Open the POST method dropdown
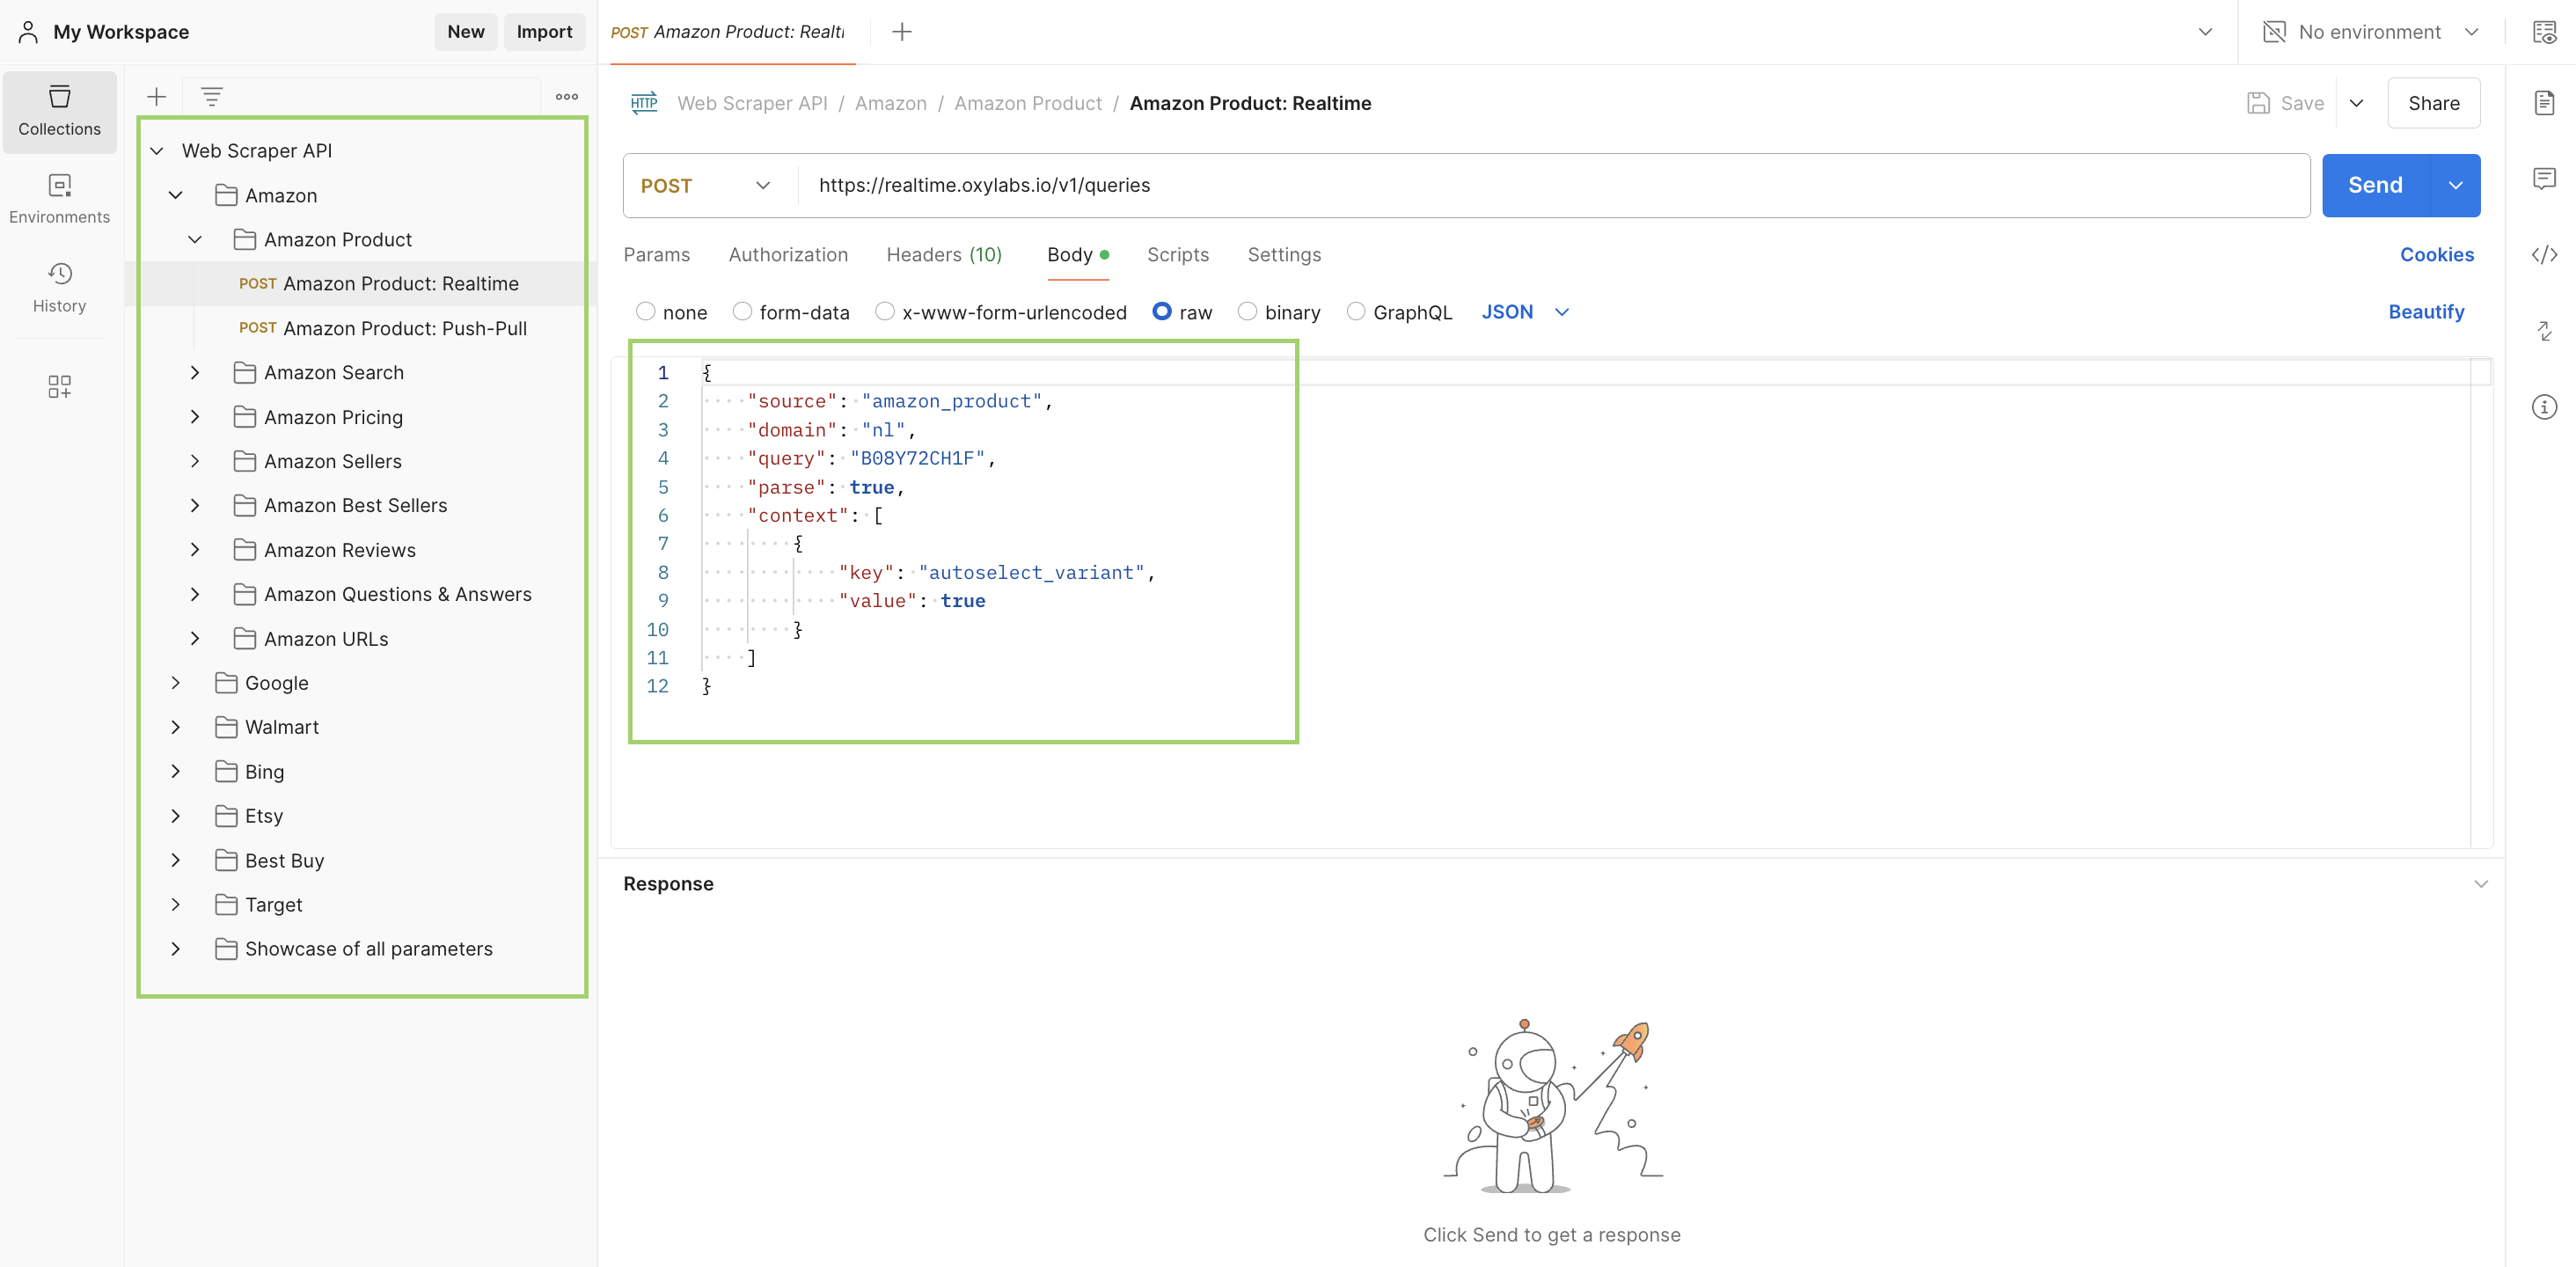Viewport: 2576px width, 1267px height. point(706,186)
